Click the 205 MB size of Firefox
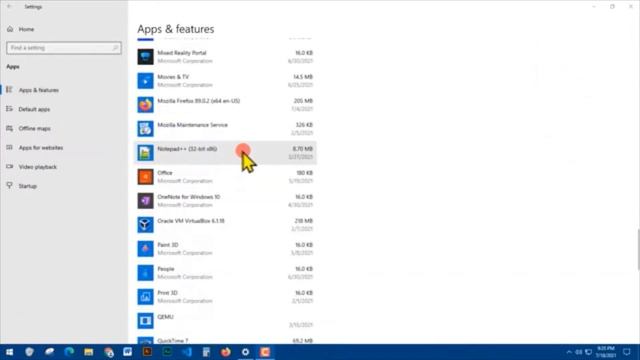 click(x=303, y=101)
